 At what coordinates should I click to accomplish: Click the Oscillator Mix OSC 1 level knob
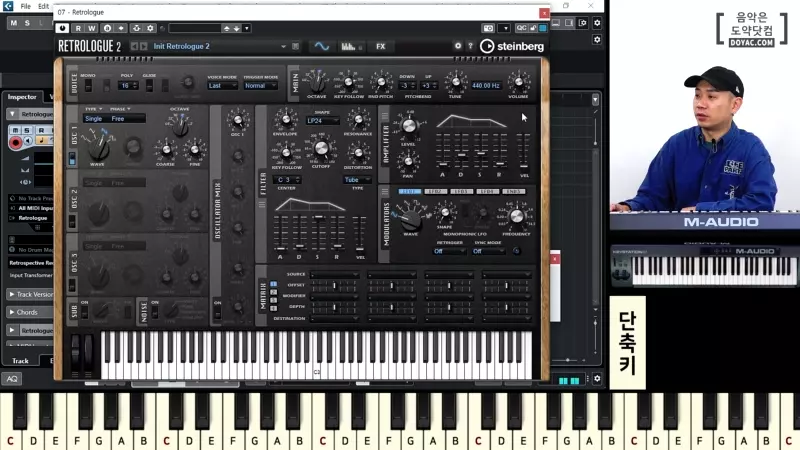(x=237, y=121)
